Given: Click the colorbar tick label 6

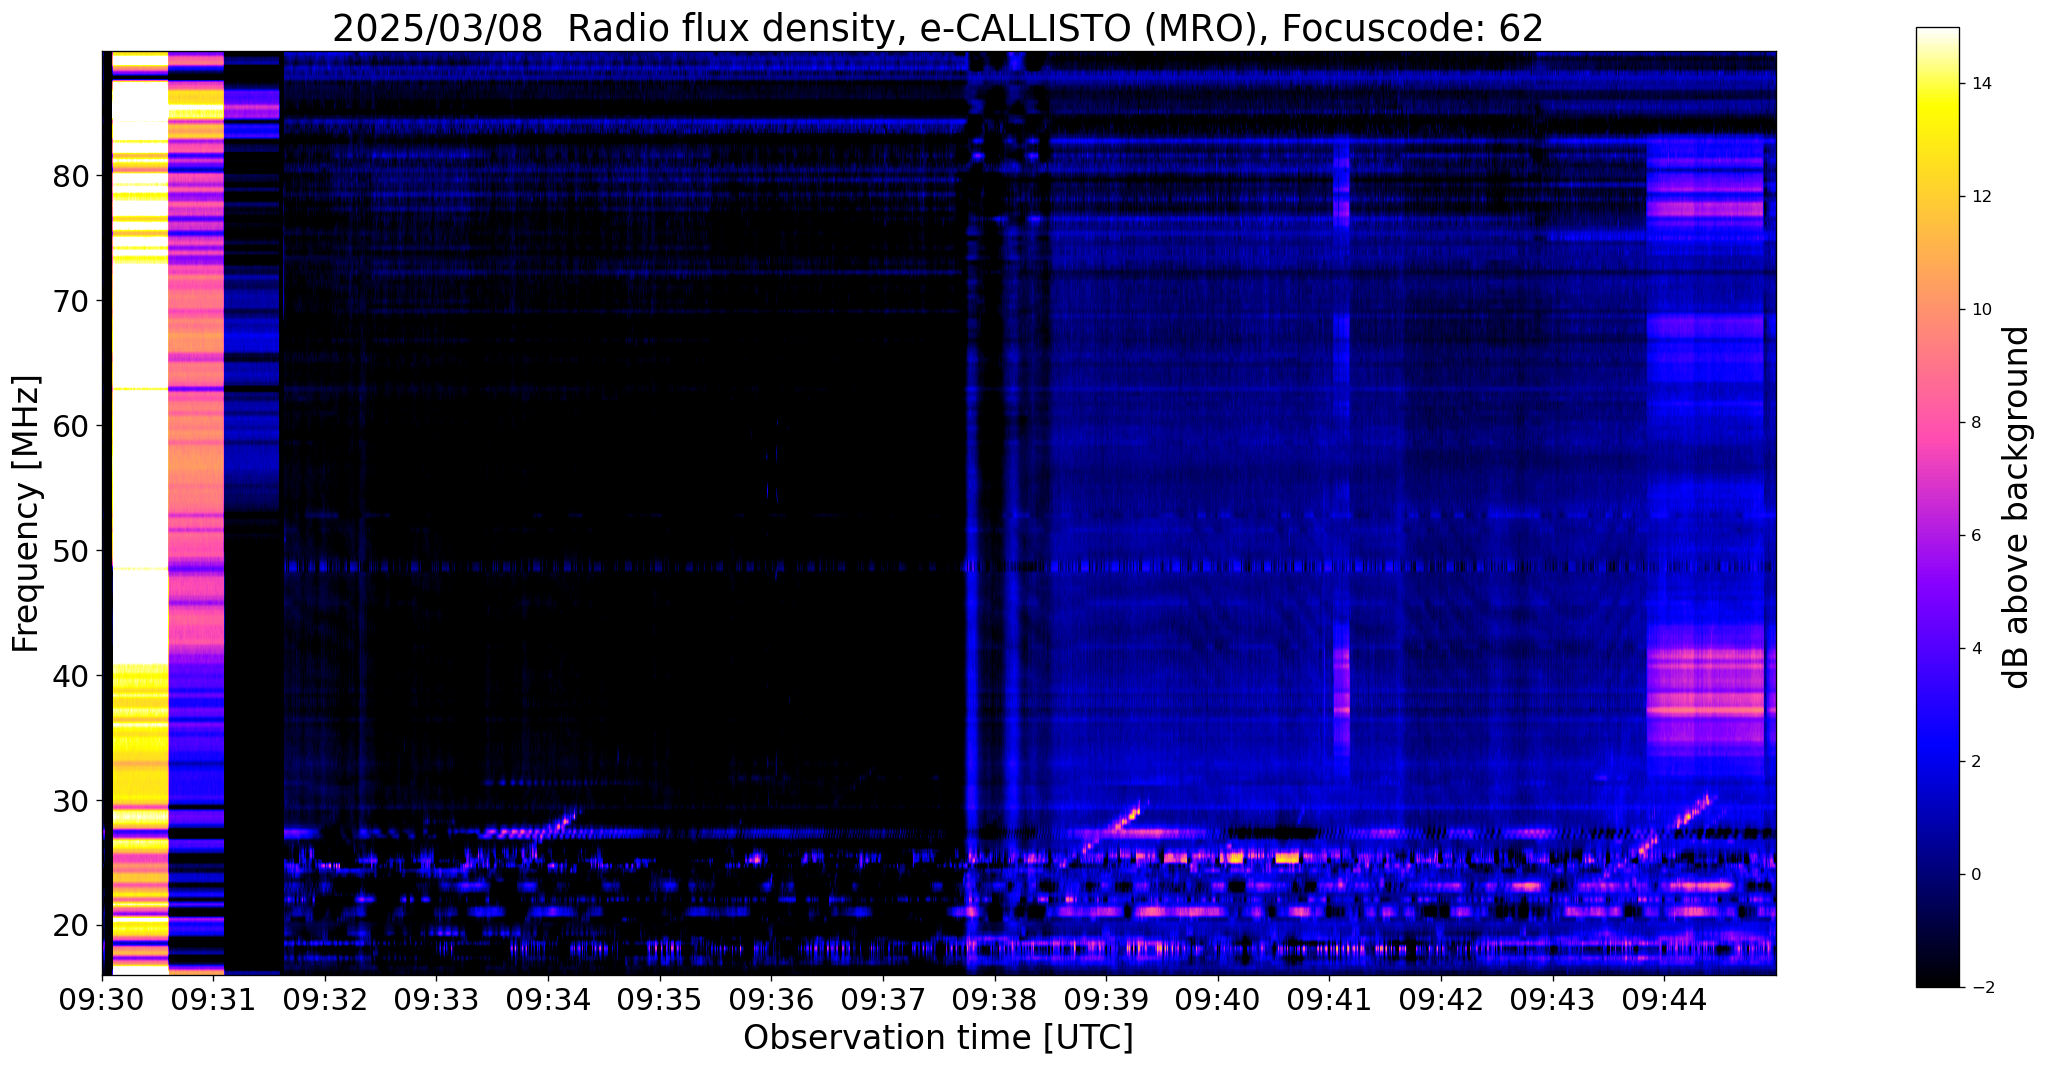Looking at the screenshot, I should pyautogui.click(x=1975, y=536).
